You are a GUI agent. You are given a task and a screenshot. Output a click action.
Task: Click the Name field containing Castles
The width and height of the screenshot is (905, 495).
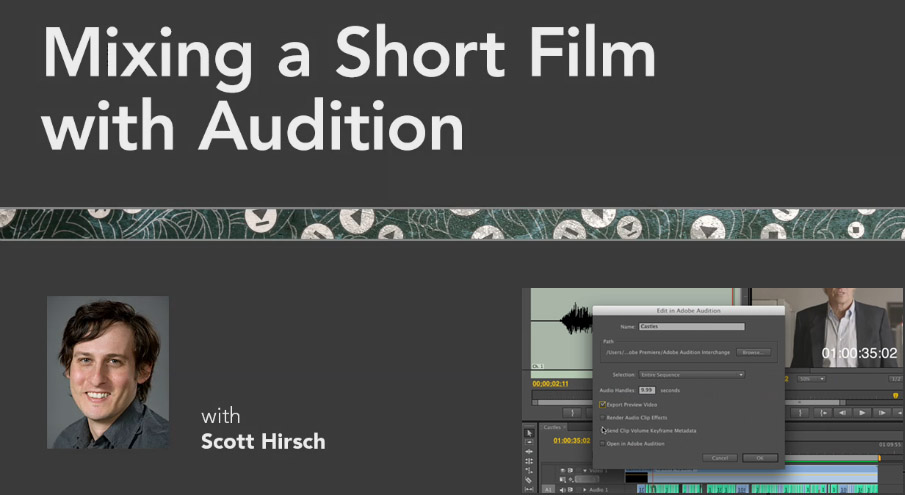tap(691, 327)
